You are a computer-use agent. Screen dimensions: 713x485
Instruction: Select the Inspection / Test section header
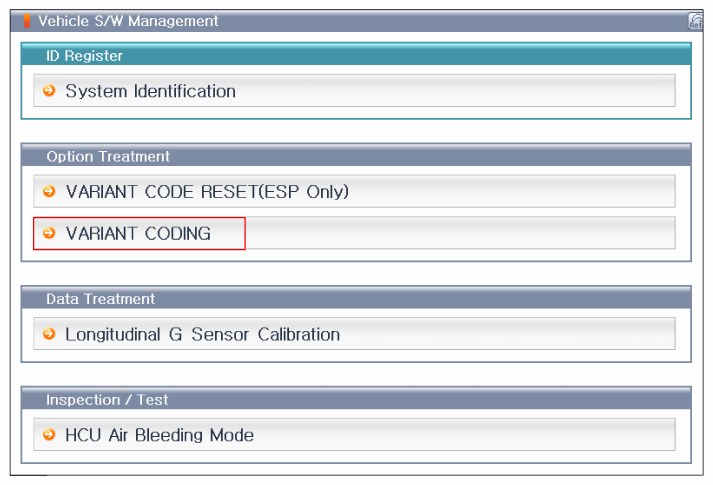point(107,400)
